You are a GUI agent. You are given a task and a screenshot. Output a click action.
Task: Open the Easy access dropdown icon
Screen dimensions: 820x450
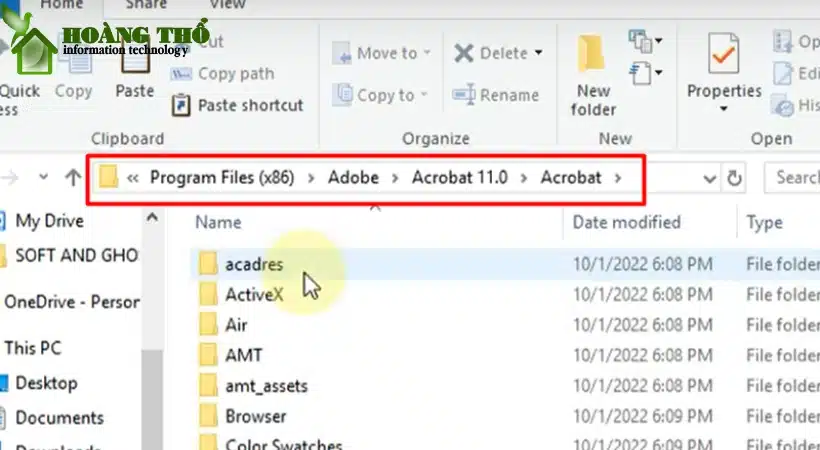pyautogui.click(x=646, y=73)
